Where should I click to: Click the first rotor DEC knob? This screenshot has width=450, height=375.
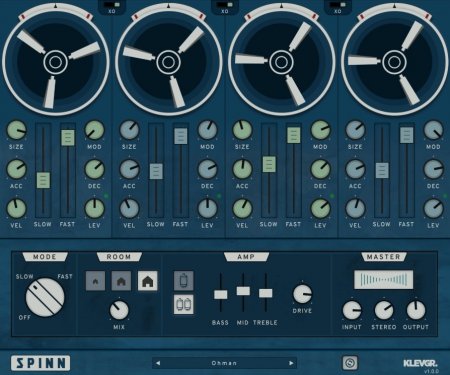[x=94, y=169]
